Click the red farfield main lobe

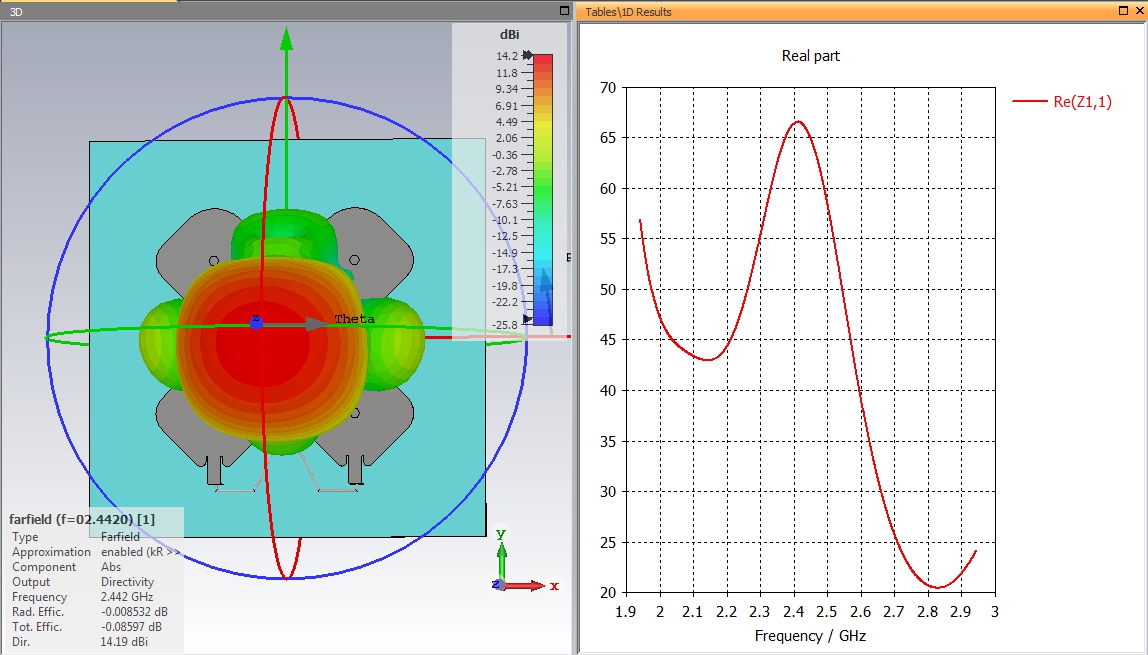pos(271,344)
